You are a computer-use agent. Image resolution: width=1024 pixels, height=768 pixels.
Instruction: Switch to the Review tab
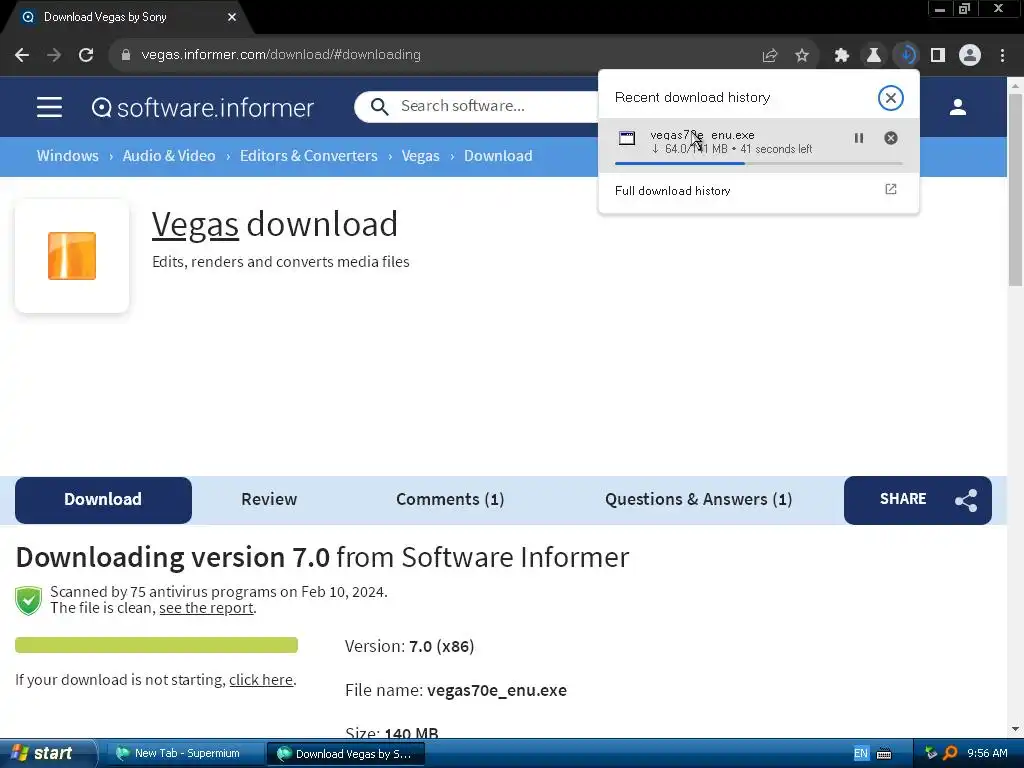(269, 500)
